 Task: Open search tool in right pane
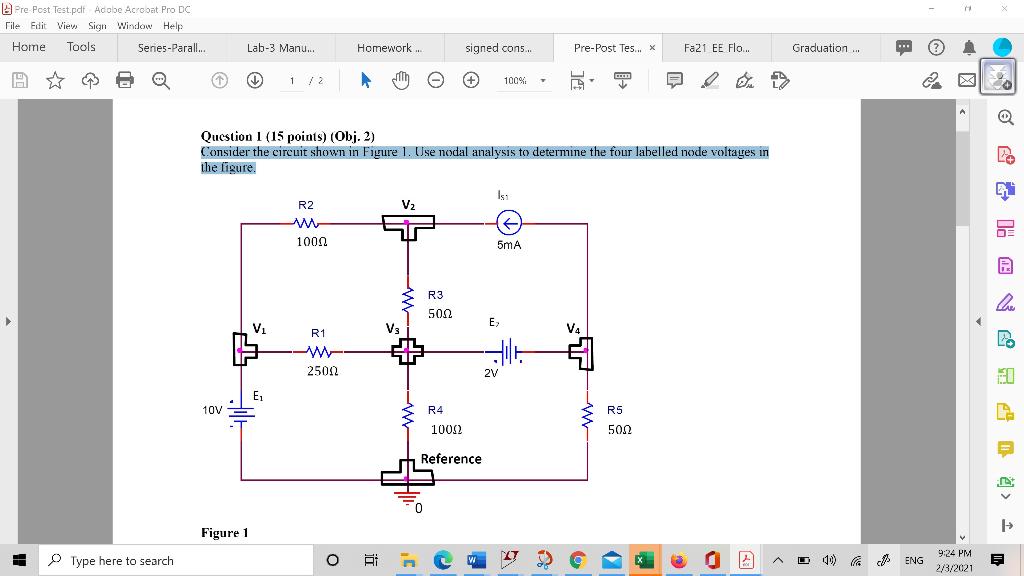[1006, 118]
